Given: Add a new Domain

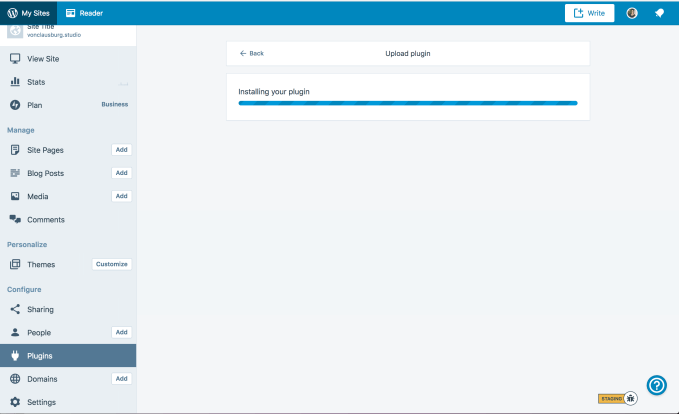Looking at the screenshot, I should pyautogui.click(x=122, y=378).
